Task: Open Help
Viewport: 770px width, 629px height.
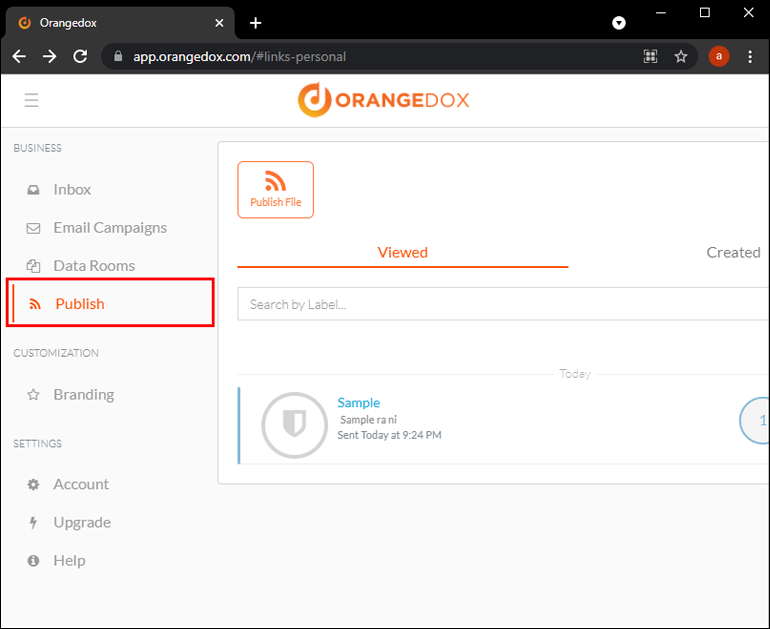Action: point(69,561)
